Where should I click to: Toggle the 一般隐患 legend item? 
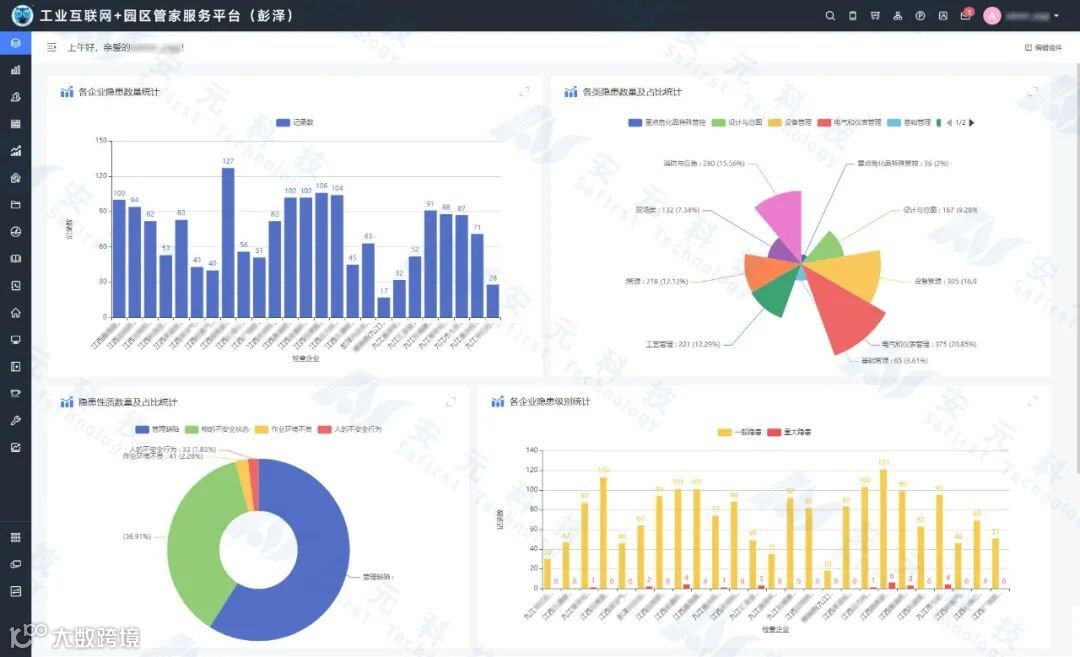[x=740, y=432]
